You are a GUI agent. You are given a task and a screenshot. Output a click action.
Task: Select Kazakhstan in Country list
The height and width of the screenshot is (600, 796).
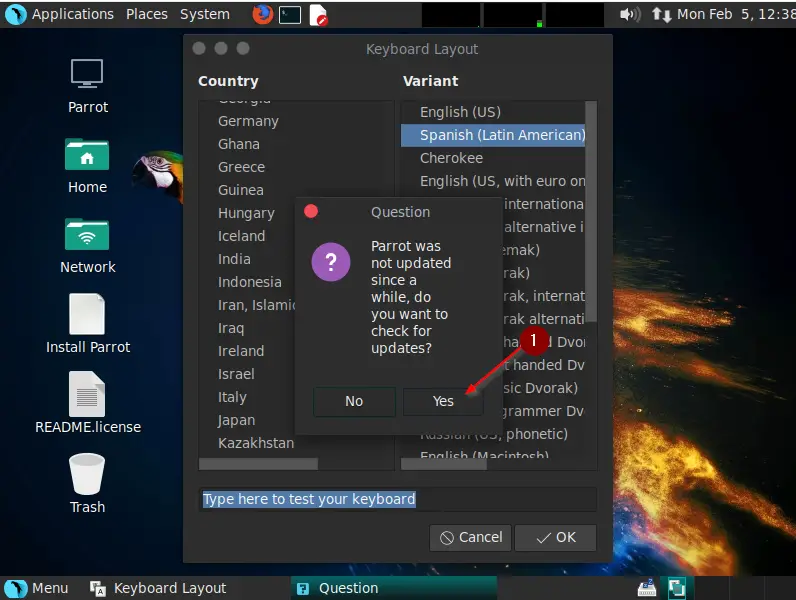[x=256, y=443]
